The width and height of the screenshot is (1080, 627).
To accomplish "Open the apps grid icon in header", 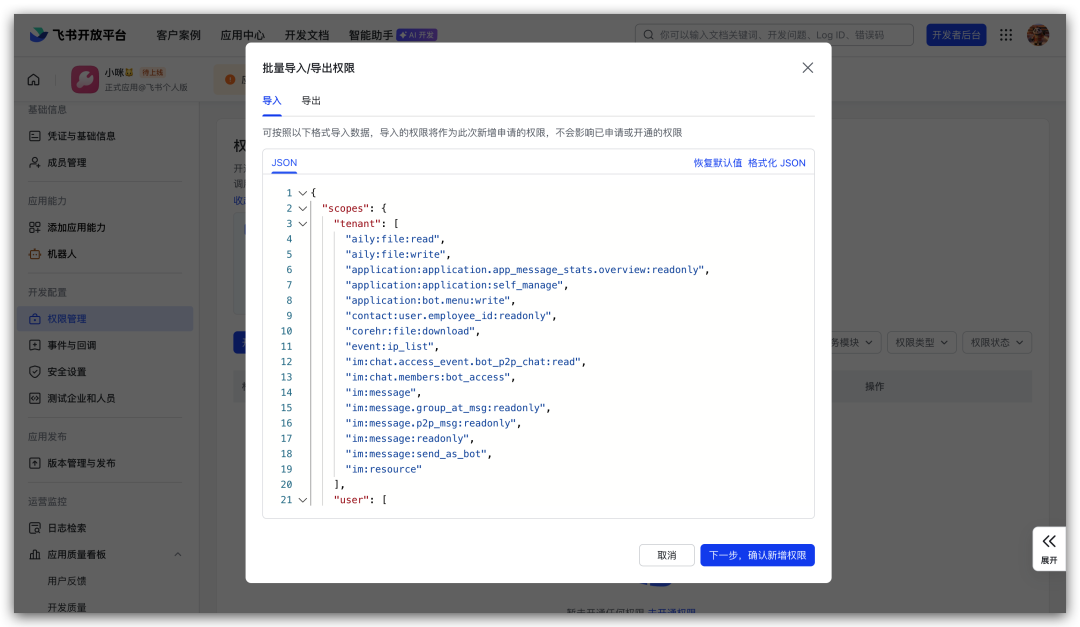I will click(1006, 35).
